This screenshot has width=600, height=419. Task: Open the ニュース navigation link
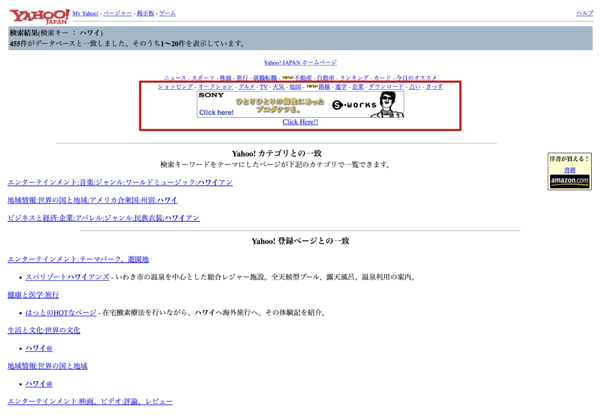(175, 78)
